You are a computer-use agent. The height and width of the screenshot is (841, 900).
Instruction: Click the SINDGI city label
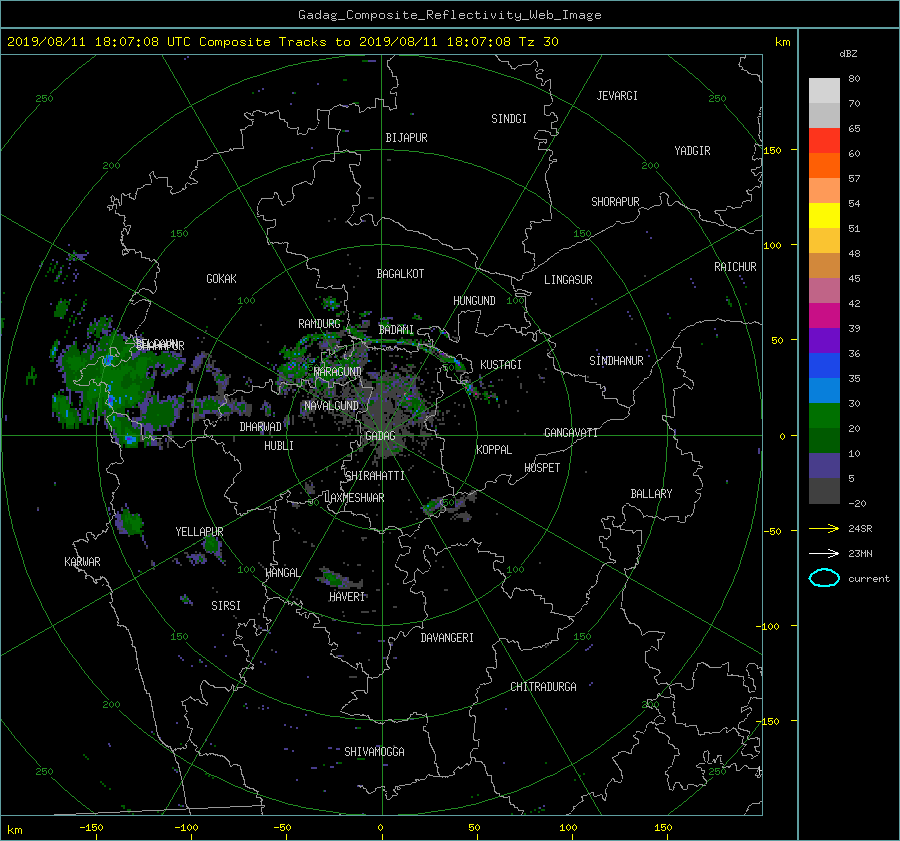509,119
